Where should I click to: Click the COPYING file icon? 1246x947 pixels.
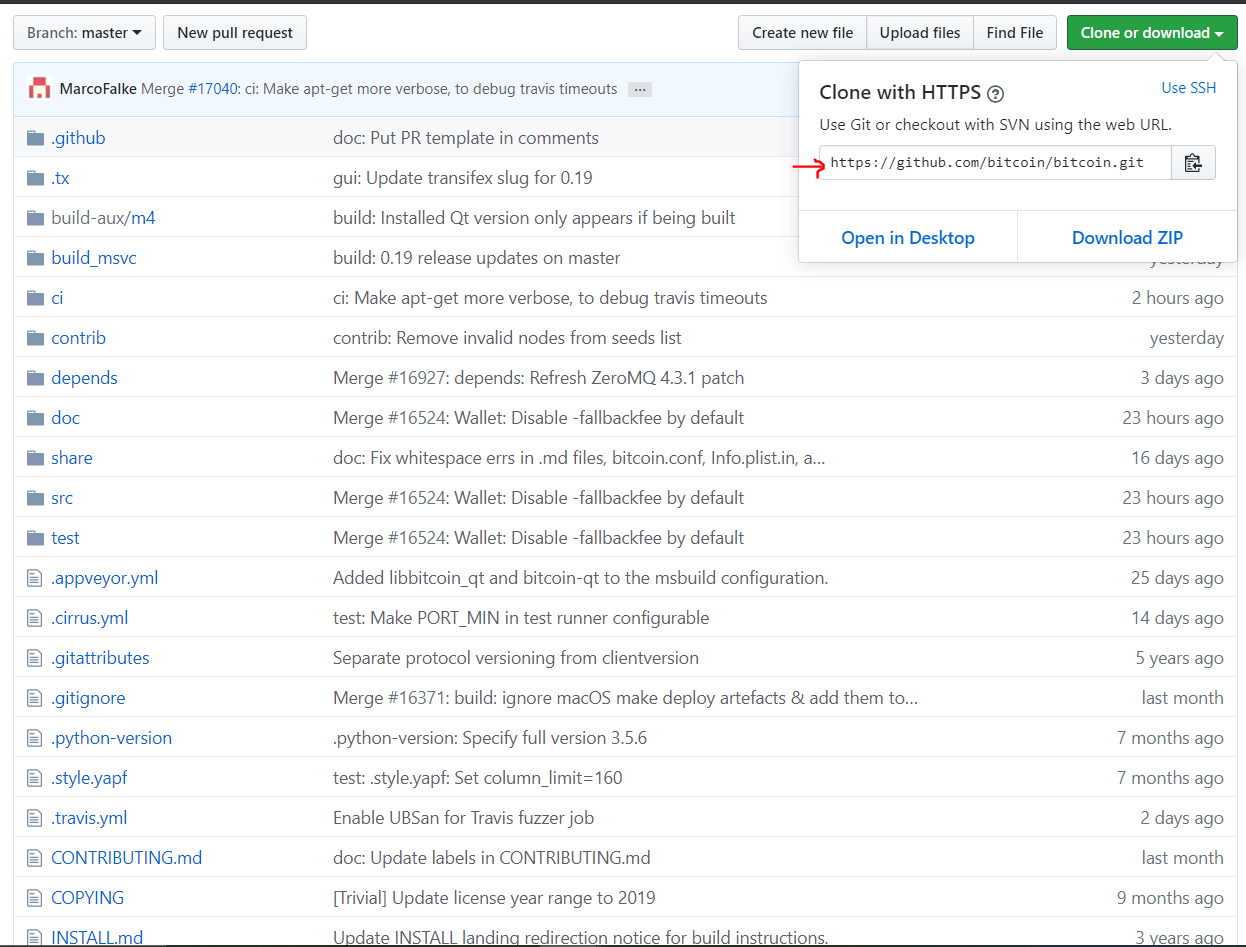(35, 898)
